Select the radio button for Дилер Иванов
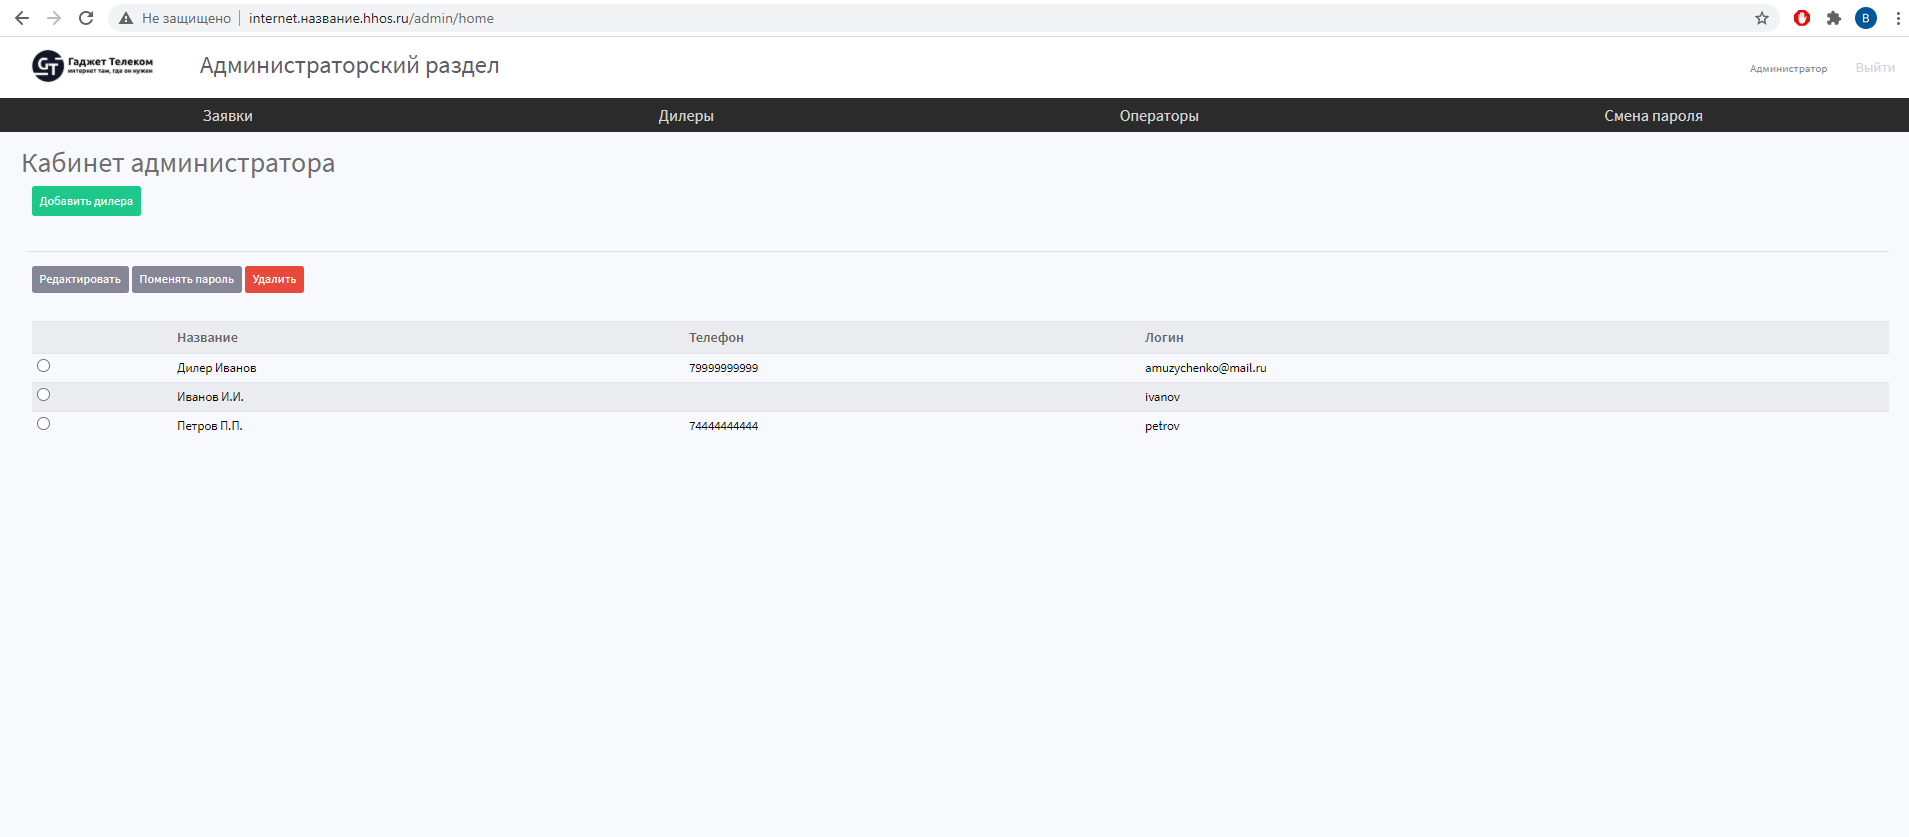 (x=43, y=366)
